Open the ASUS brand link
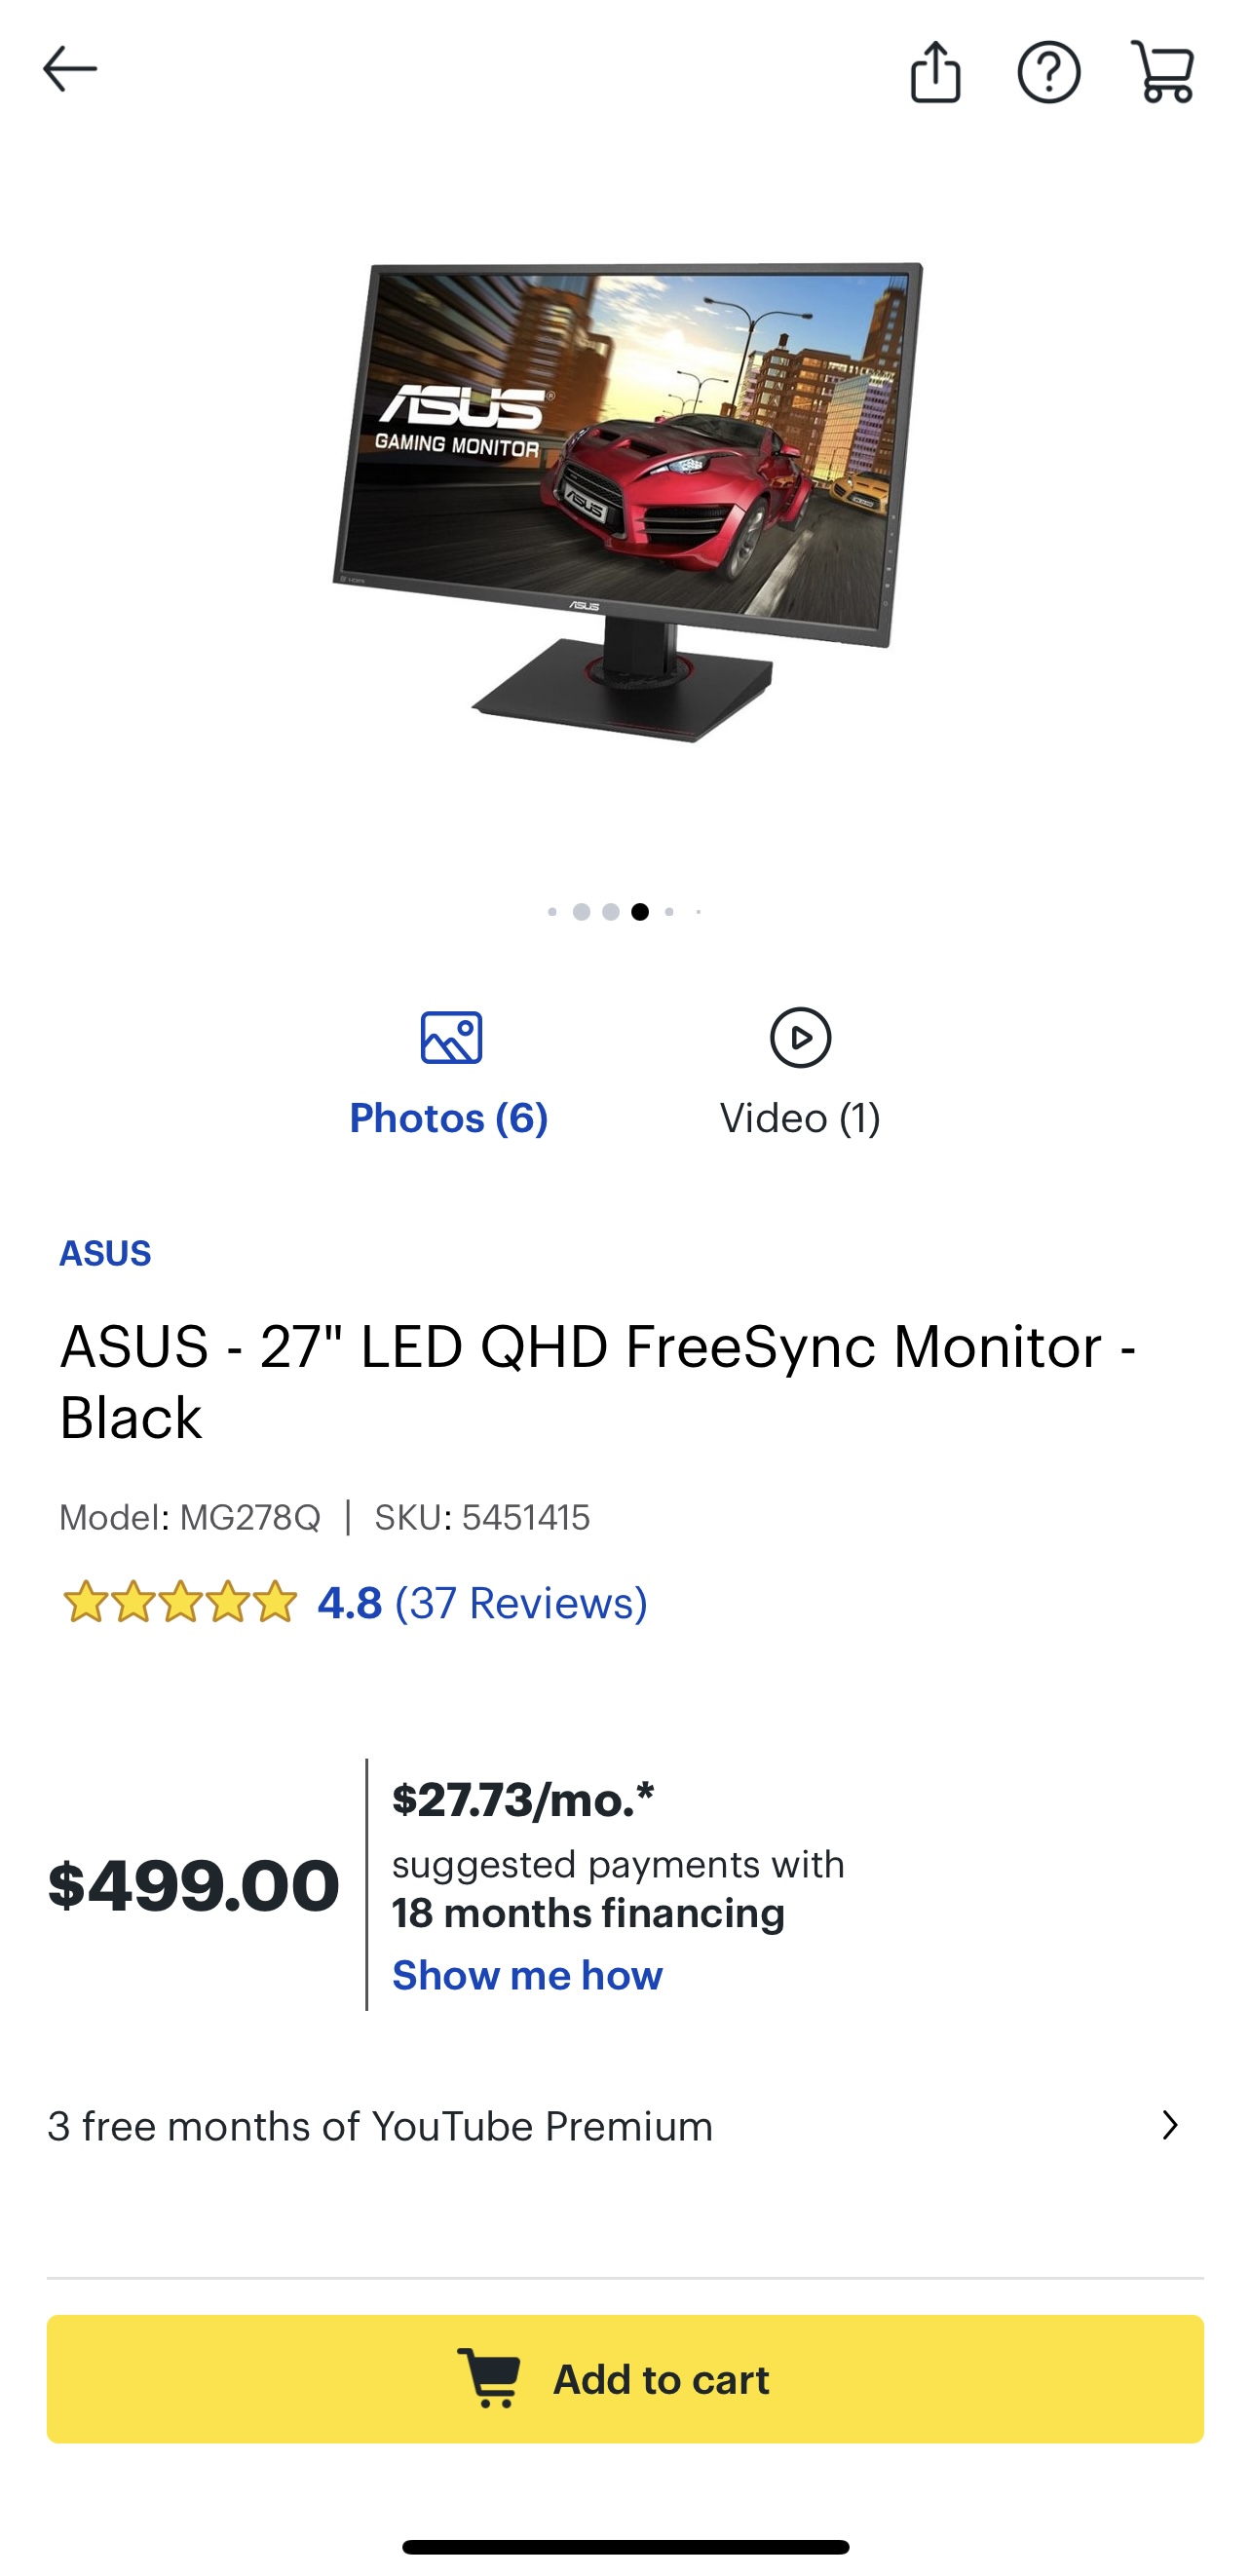1251x2576 pixels. (105, 1253)
